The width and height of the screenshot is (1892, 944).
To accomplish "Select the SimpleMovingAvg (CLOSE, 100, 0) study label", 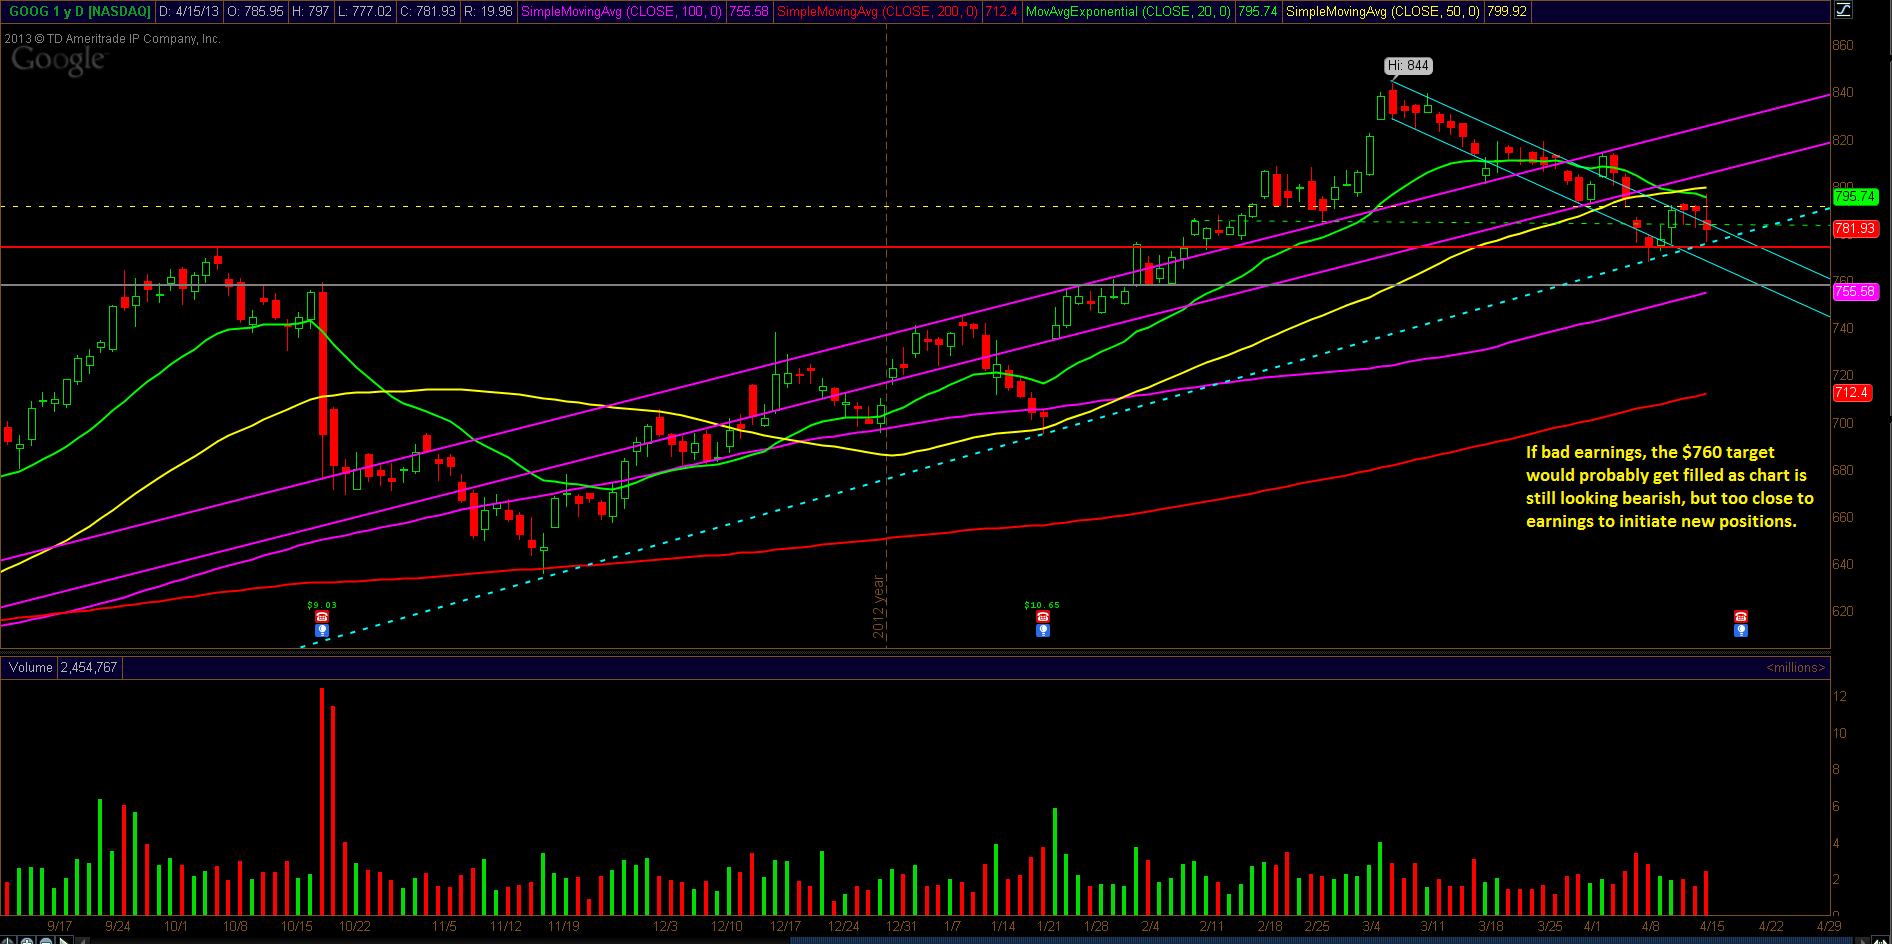I will click(x=621, y=11).
